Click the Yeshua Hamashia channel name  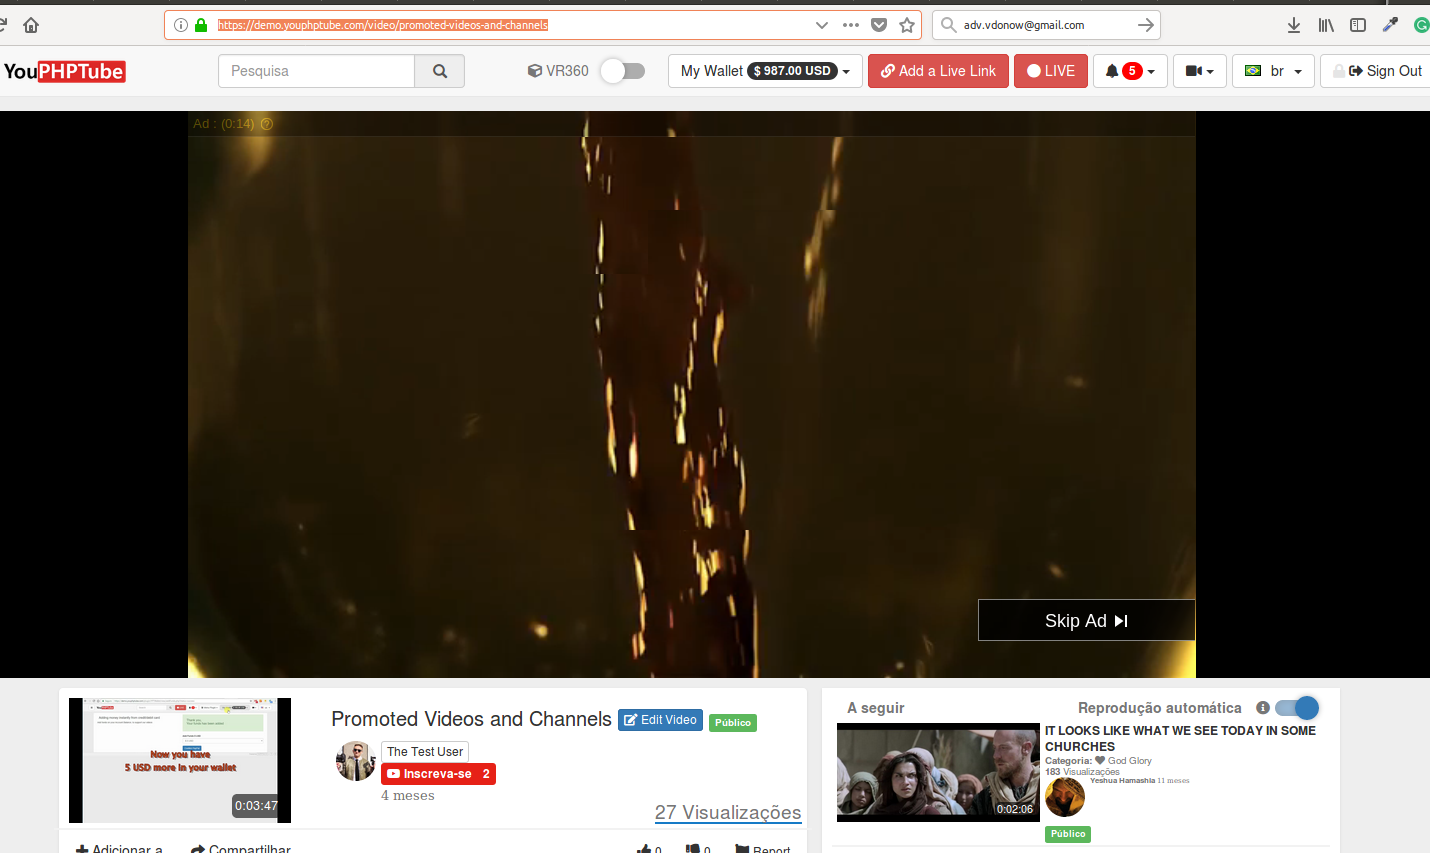pyautogui.click(x=1122, y=781)
